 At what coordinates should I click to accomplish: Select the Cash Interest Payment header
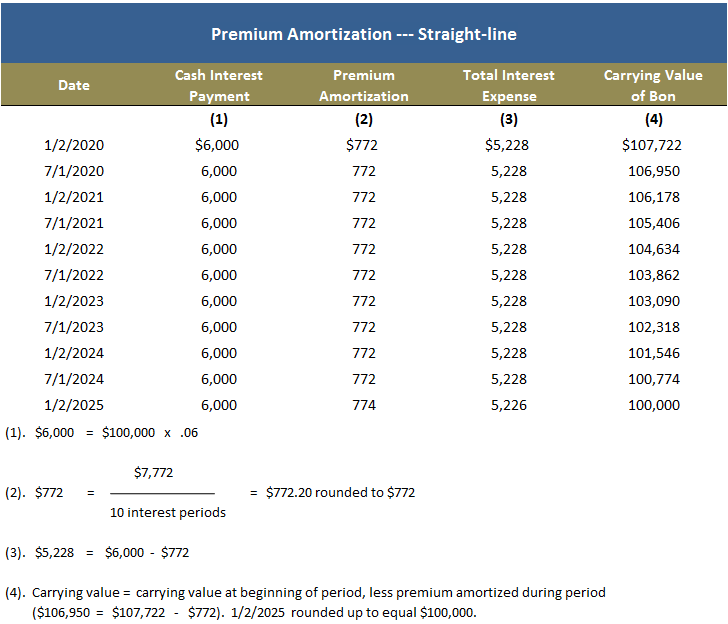point(219,85)
